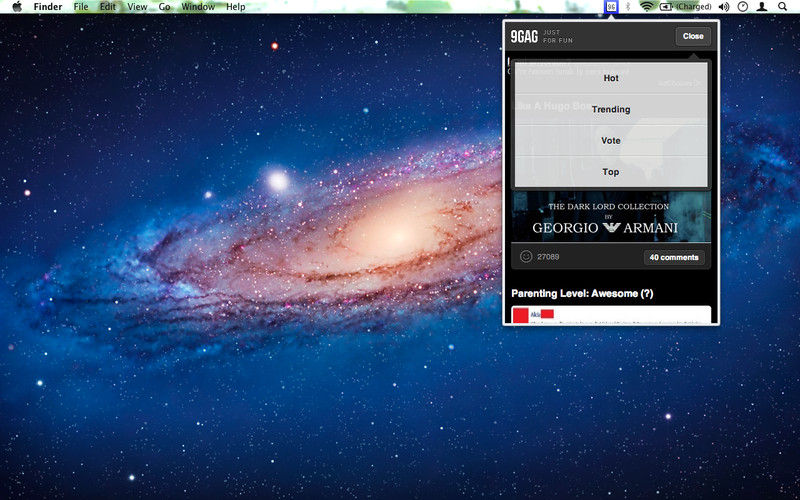This screenshot has width=800, height=500.
Task: Open the Wi-Fi status menu
Action: coord(646,7)
